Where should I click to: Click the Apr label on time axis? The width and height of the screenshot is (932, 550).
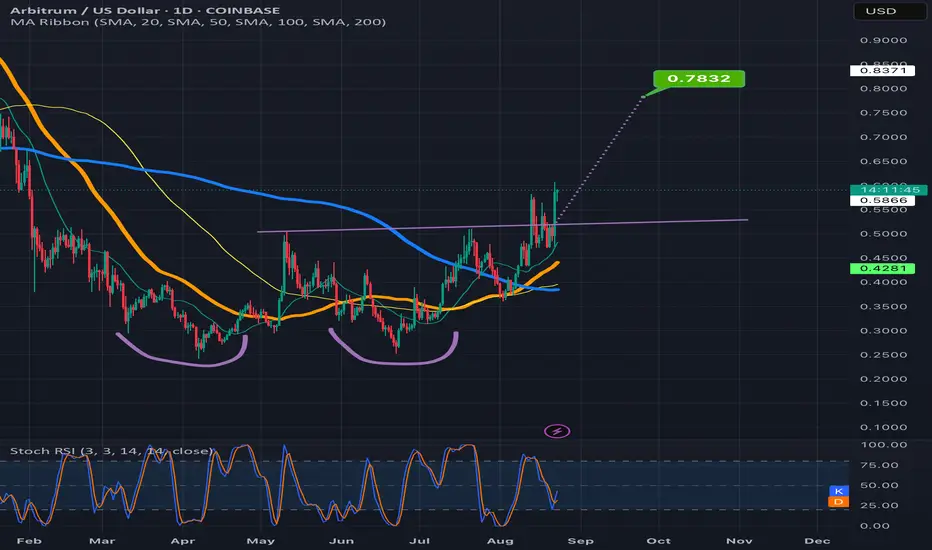coord(182,541)
